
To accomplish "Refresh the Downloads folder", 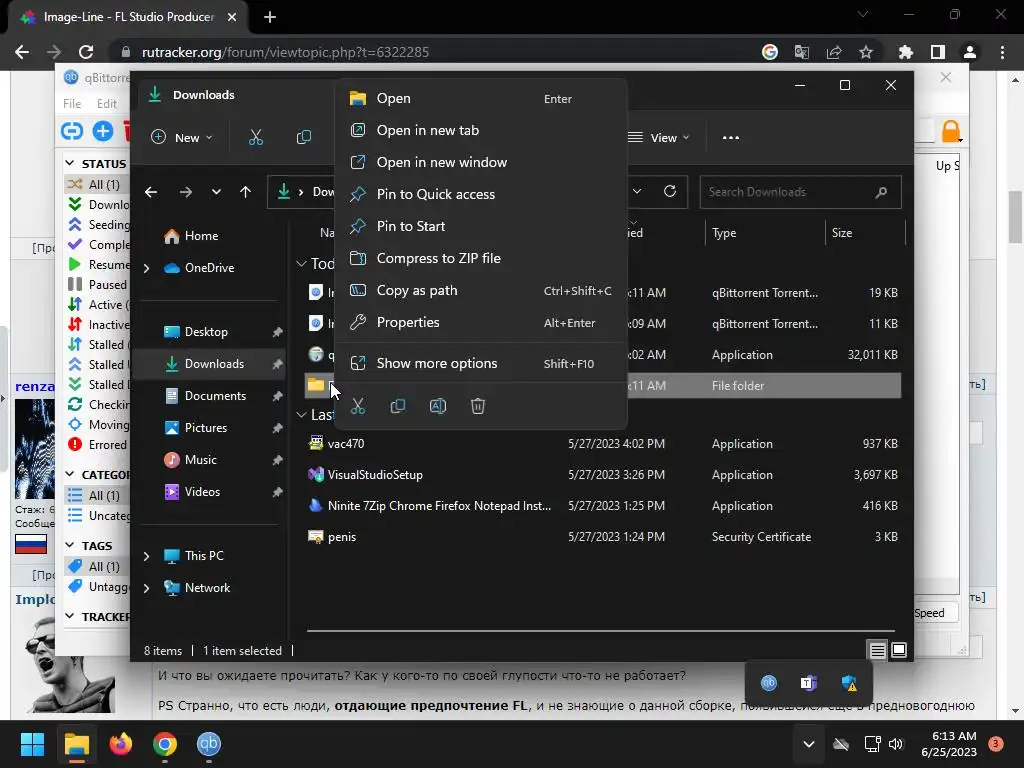I will pyautogui.click(x=670, y=191).
